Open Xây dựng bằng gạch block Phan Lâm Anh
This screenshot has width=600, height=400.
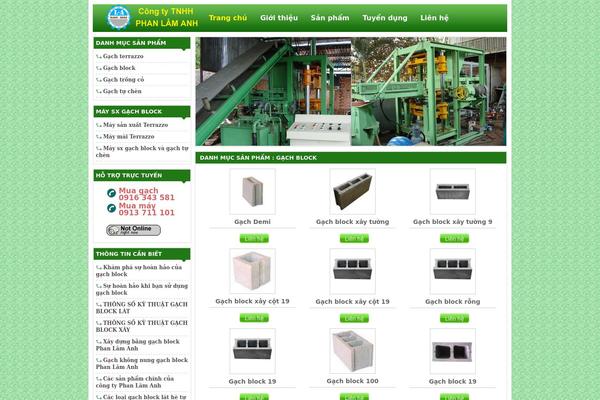click(x=137, y=344)
